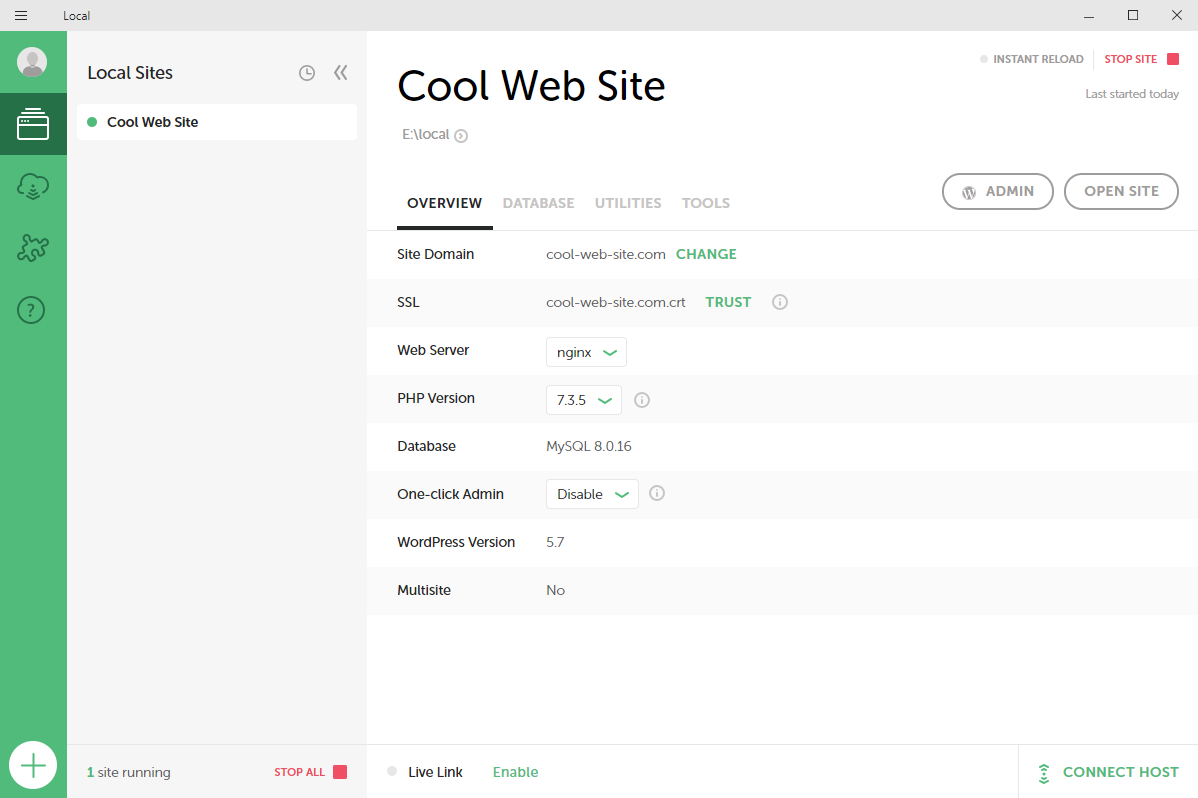Click the WordPress Admin button
1198x798 pixels.
point(997,192)
